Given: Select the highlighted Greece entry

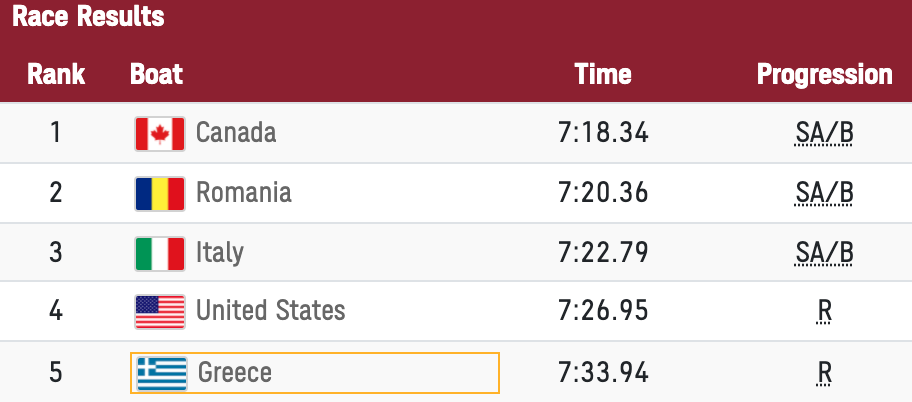Looking at the screenshot, I should point(315,373).
